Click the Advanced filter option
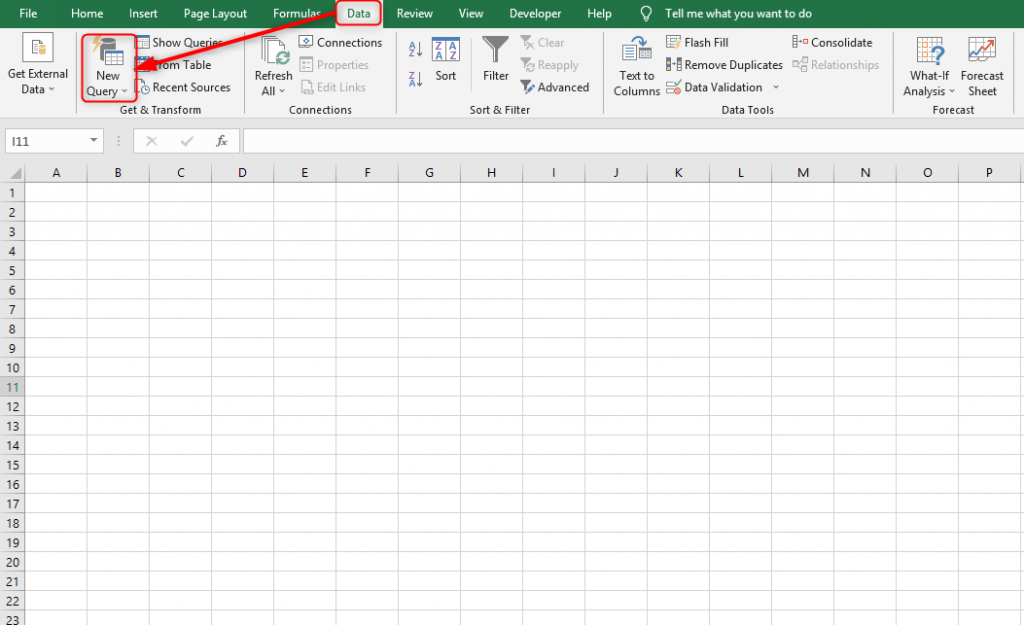 click(556, 87)
